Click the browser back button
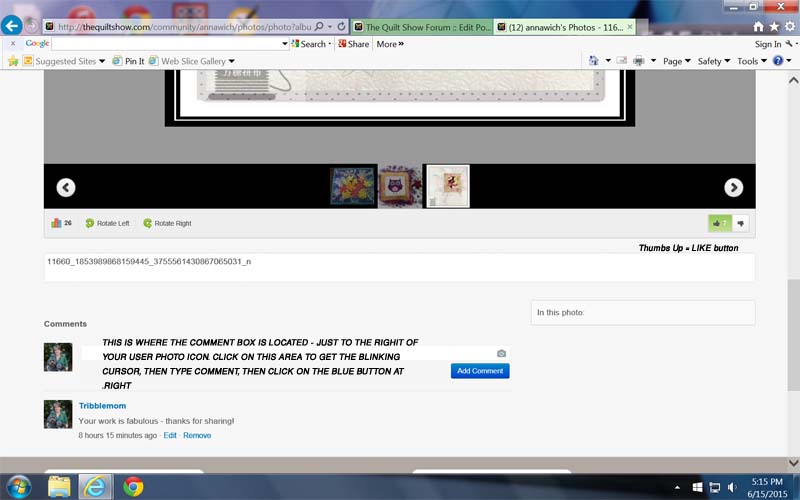 click(x=13, y=25)
